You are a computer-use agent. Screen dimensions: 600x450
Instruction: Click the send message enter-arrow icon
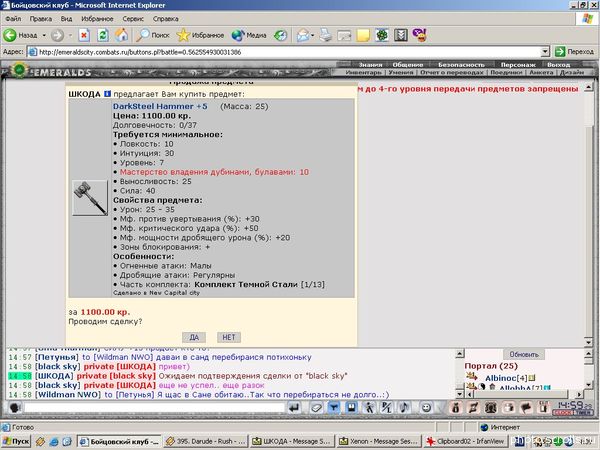(294, 408)
